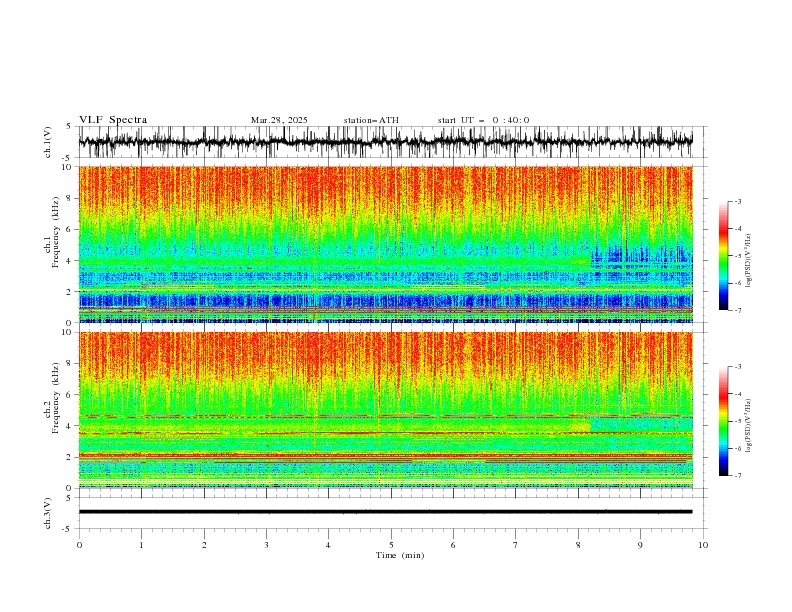792x612 pixels.
Task: Click the ch.2 "Frequency (kHz)" axis label
Action: (x=55, y=398)
